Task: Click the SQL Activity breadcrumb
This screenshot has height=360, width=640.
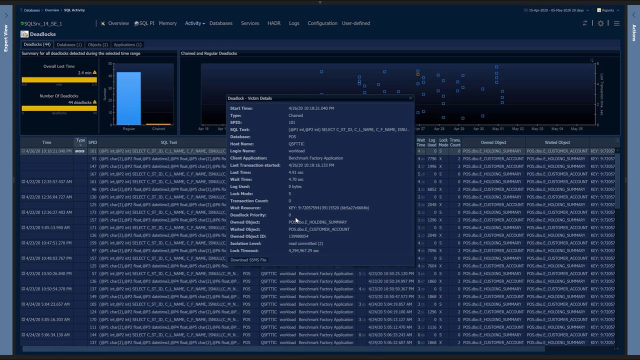Action: coord(74,10)
